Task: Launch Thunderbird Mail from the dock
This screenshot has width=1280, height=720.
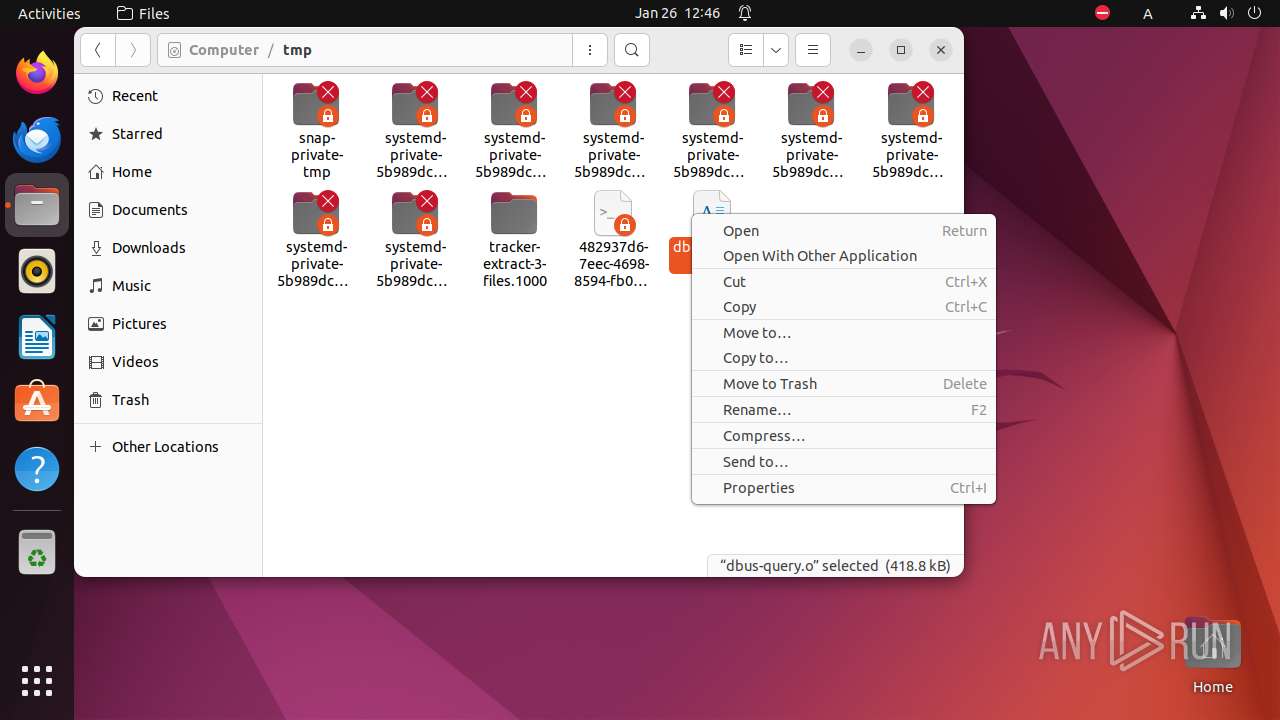Action: point(37,139)
